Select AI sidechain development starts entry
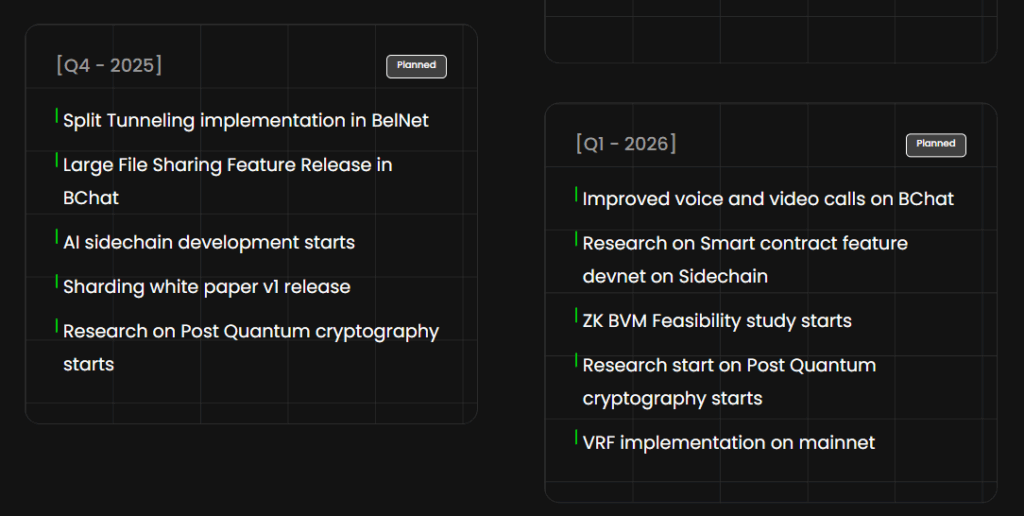1024x516 pixels. point(208,243)
